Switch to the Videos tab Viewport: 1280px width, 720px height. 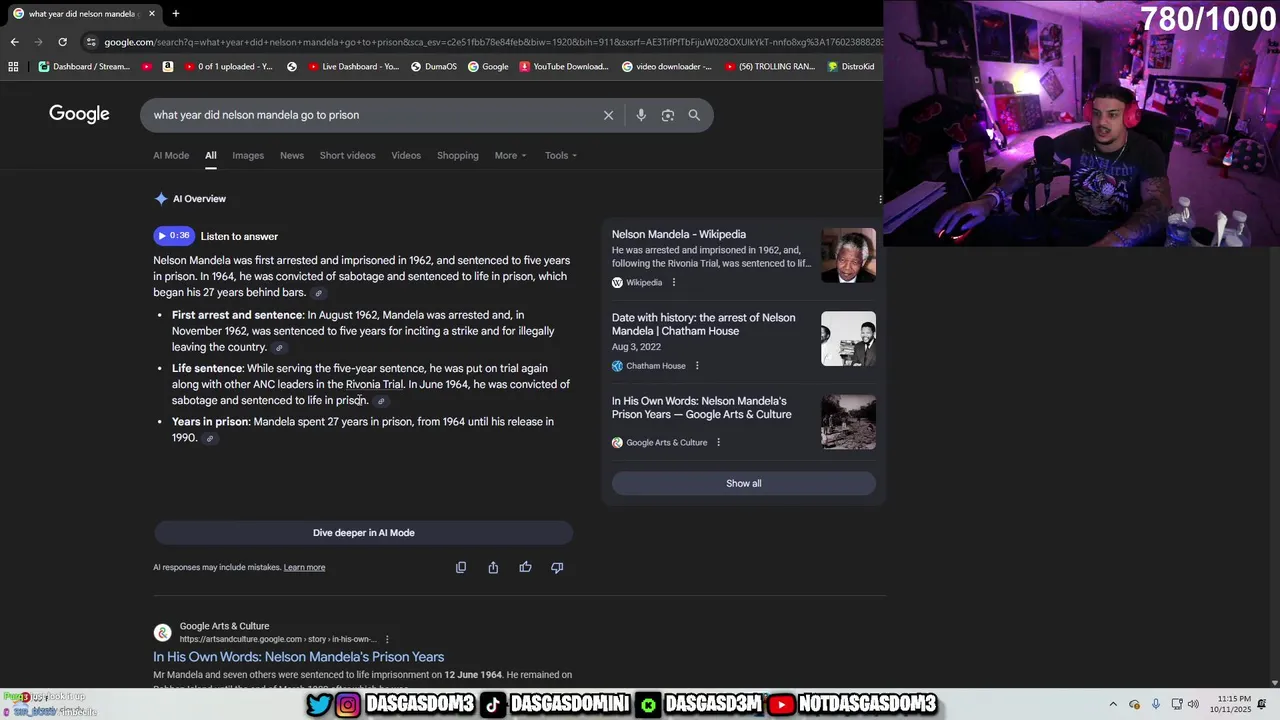click(x=406, y=155)
